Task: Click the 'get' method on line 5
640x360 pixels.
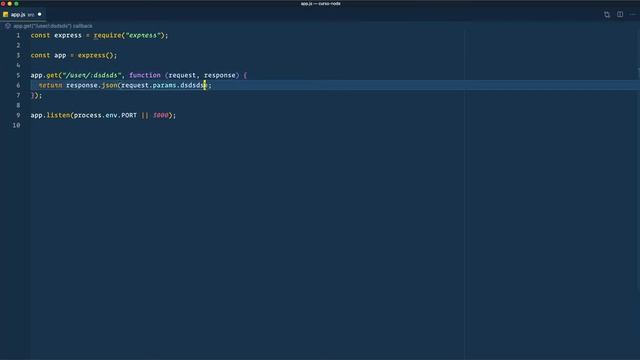Action: pyautogui.click(x=52, y=76)
